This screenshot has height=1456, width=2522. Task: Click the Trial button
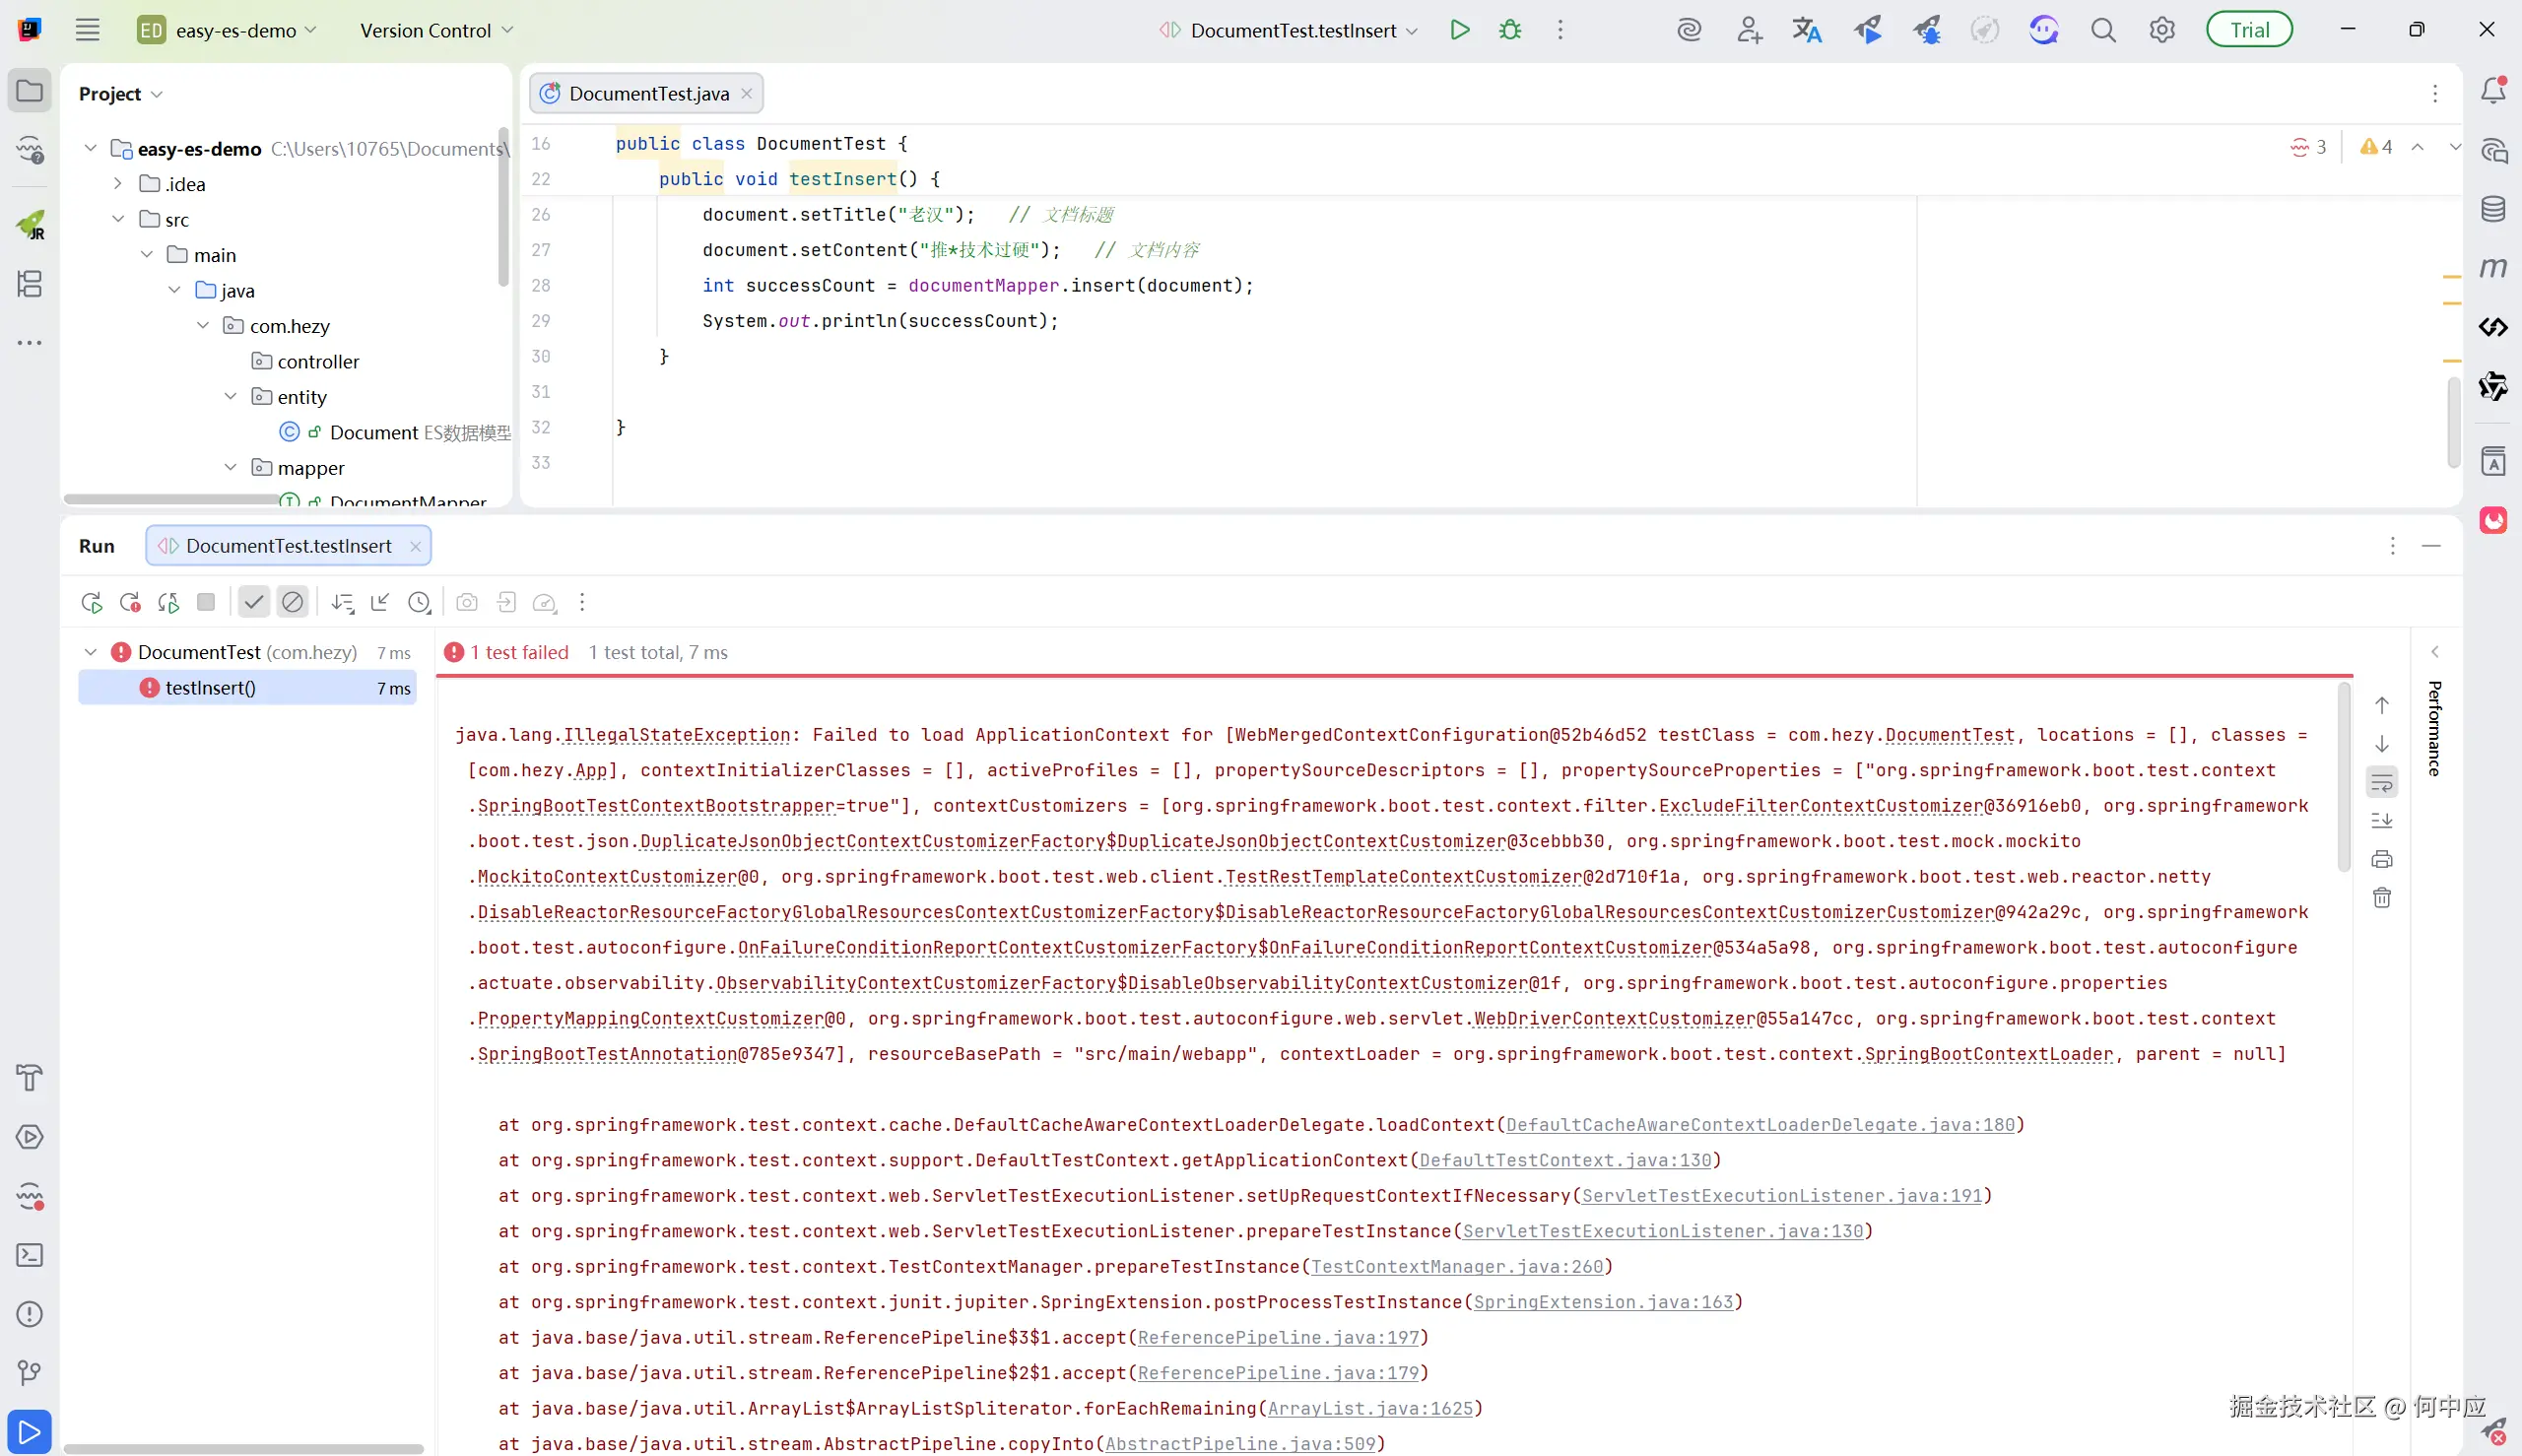(2249, 30)
